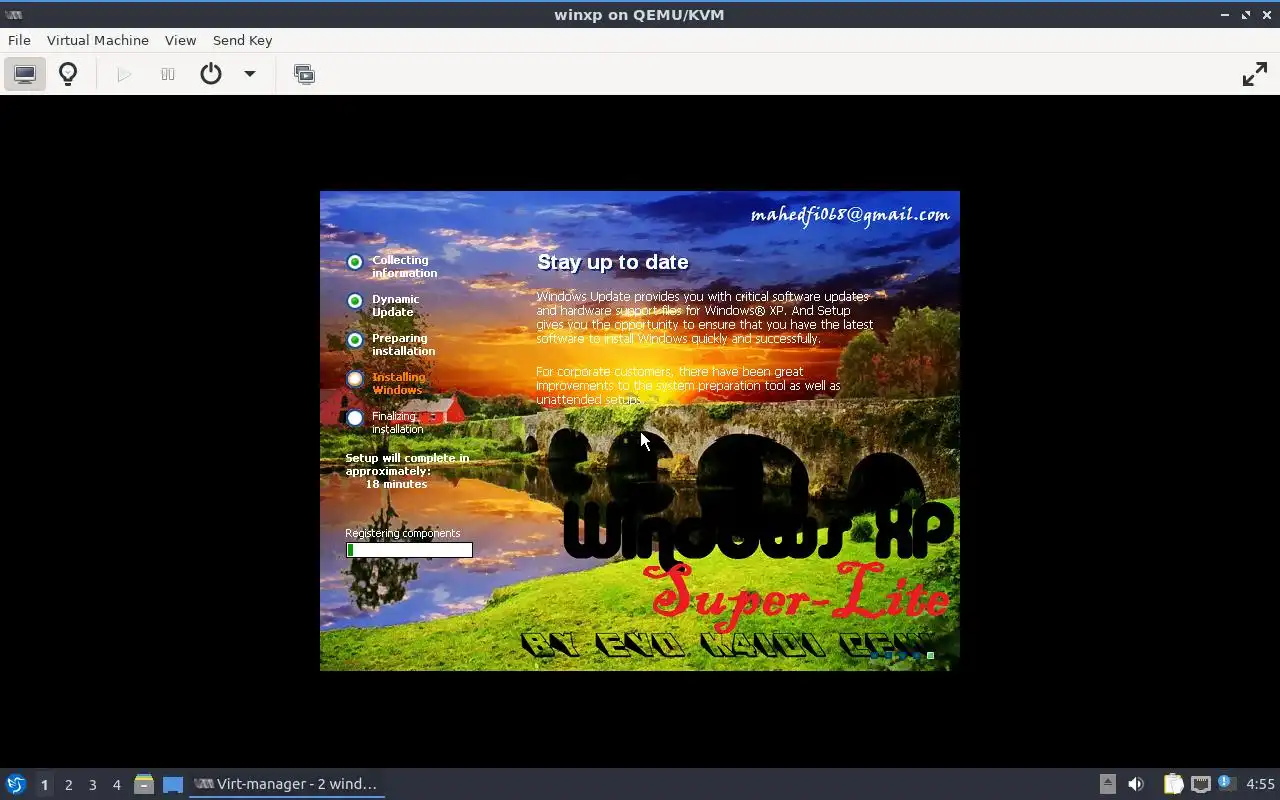This screenshot has height=800, width=1280.
Task: Open the clipboard manager tray icon
Action: tap(1173, 784)
